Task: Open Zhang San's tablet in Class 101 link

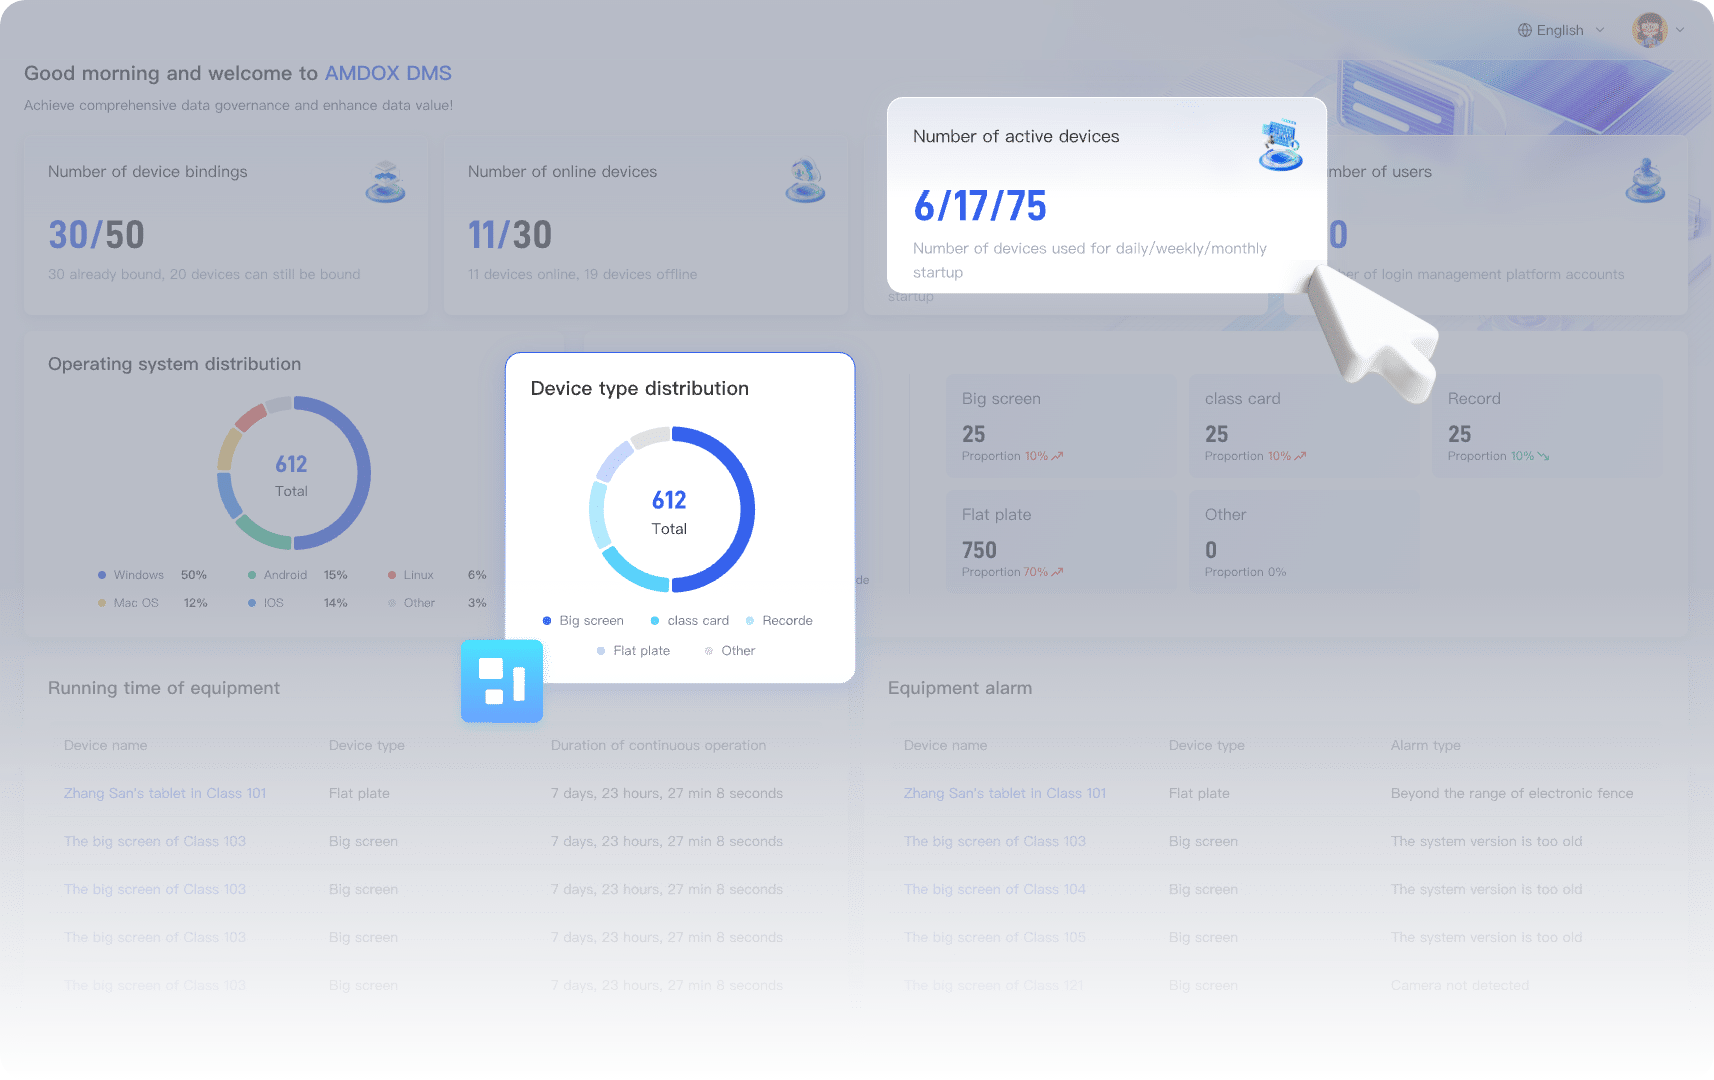Action: (x=165, y=793)
